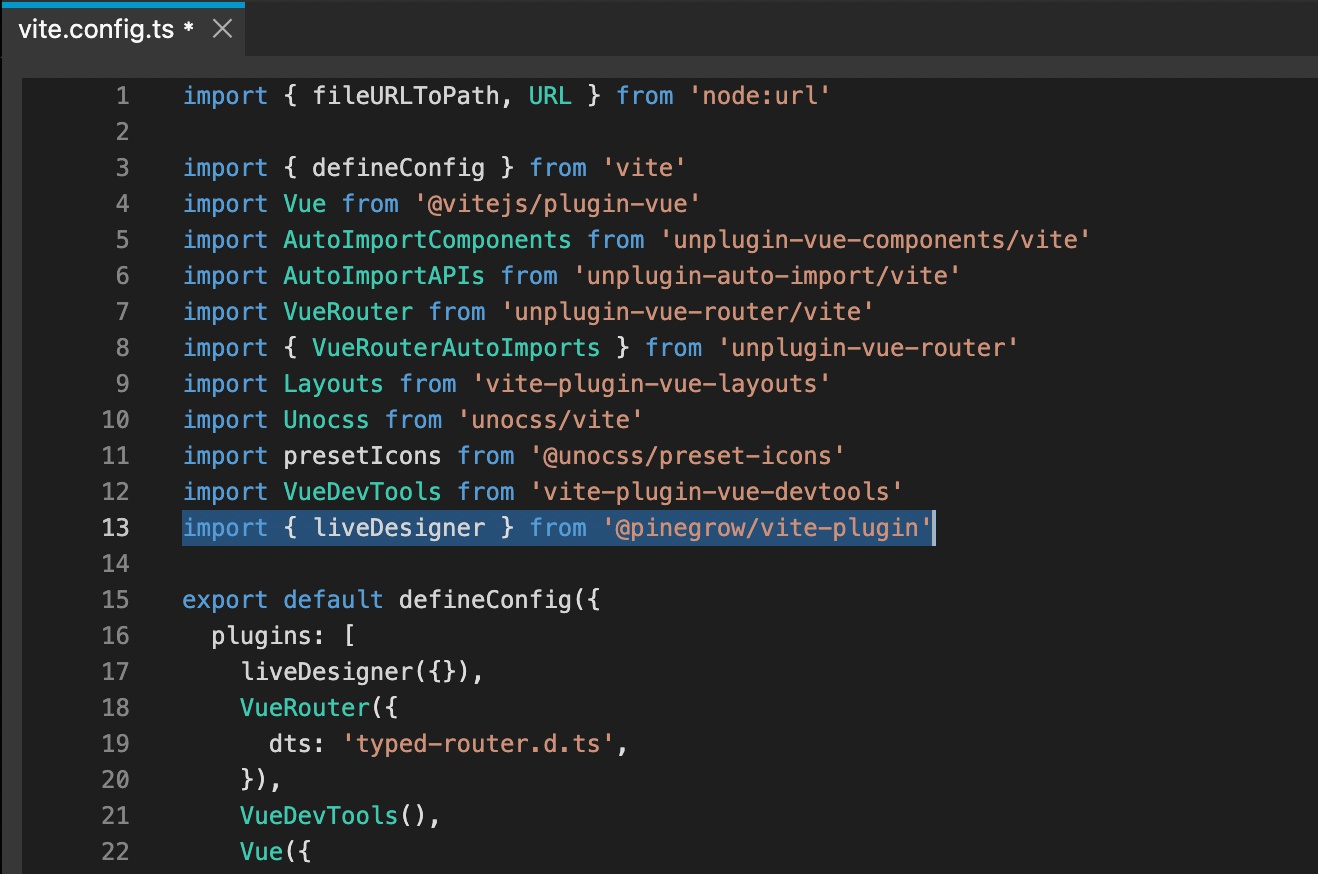The width and height of the screenshot is (1318, 874).
Task: Click the '@pinegrow/vite-plugin' string
Action: point(767,528)
